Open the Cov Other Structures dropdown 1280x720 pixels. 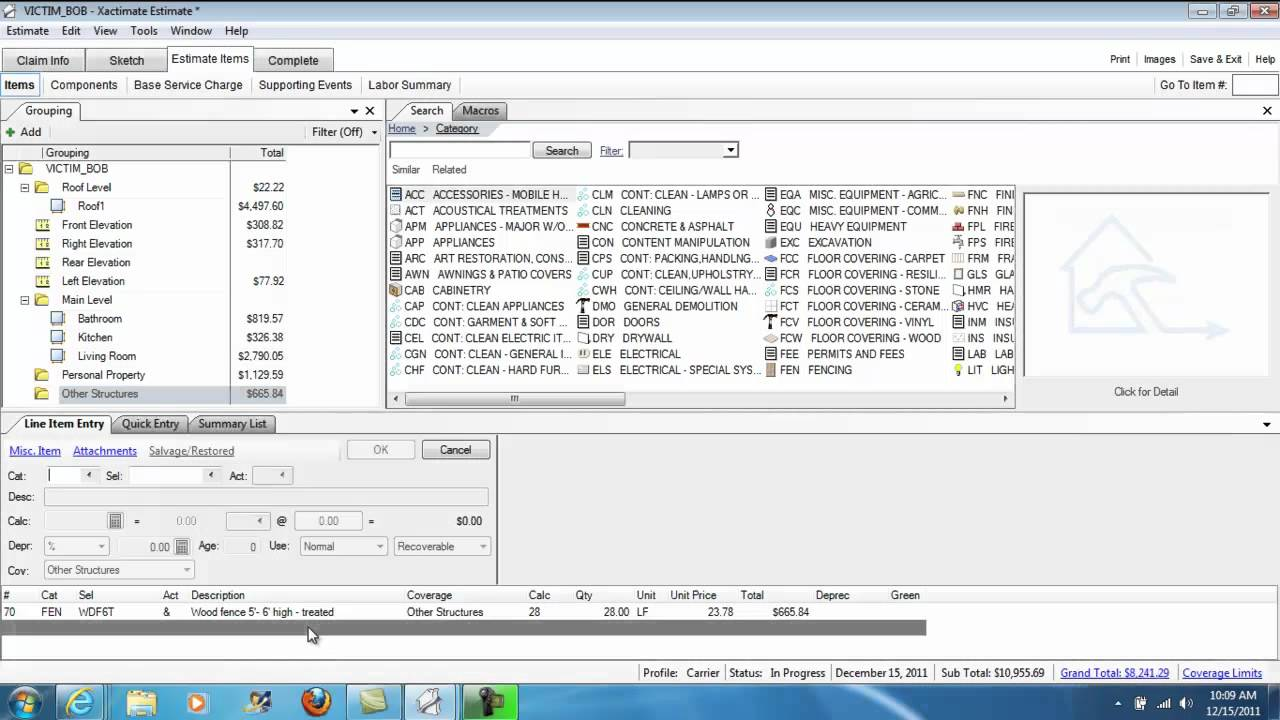coord(119,570)
